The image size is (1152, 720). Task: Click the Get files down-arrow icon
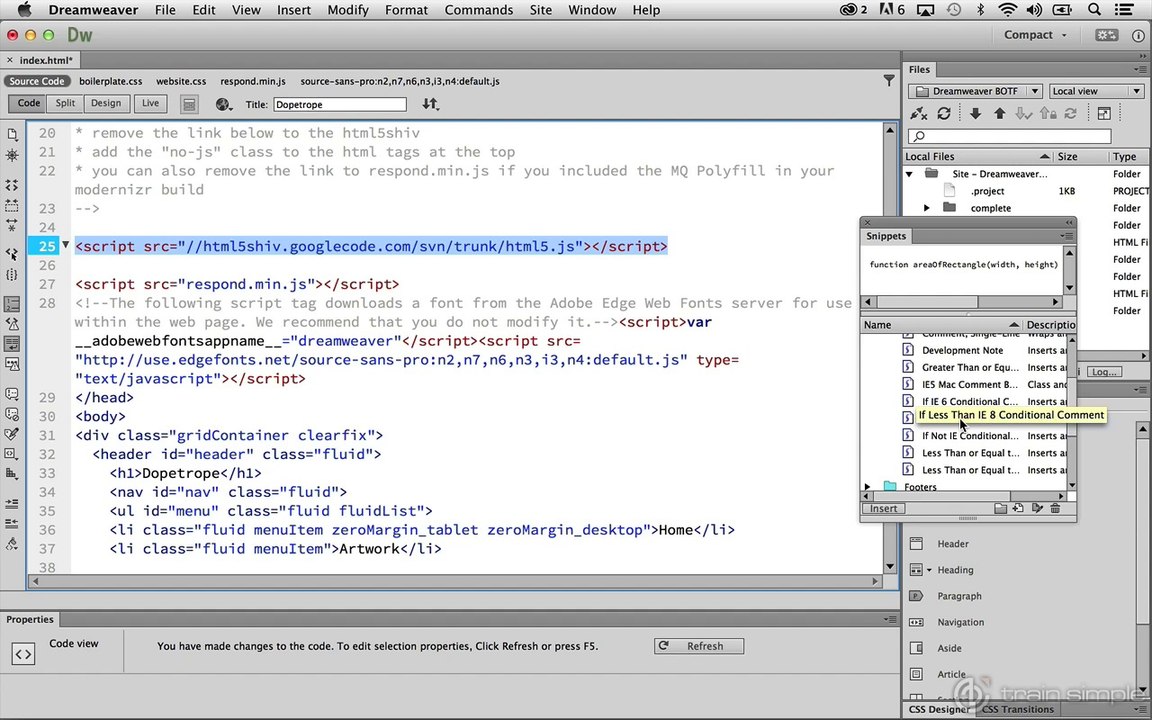(x=975, y=113)
